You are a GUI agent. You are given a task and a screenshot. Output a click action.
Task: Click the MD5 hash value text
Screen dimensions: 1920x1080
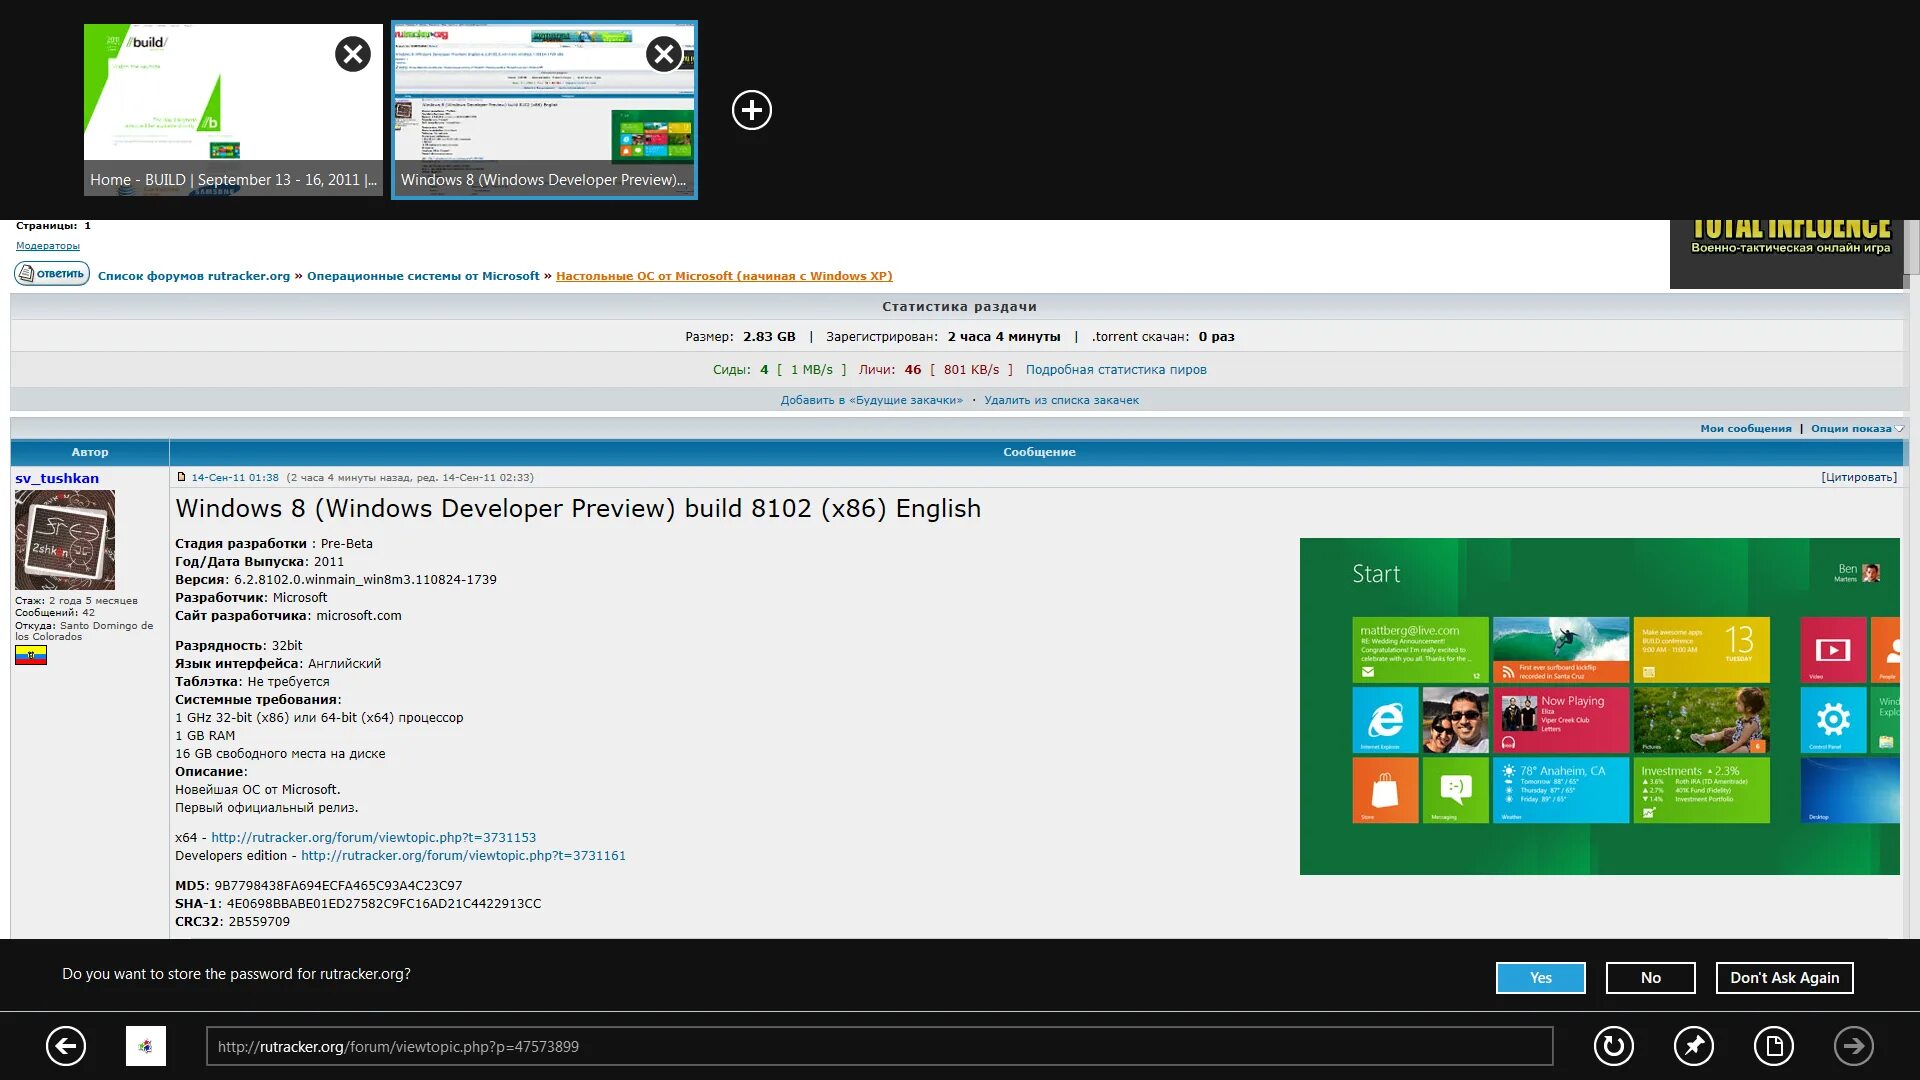tap(338, 886)
